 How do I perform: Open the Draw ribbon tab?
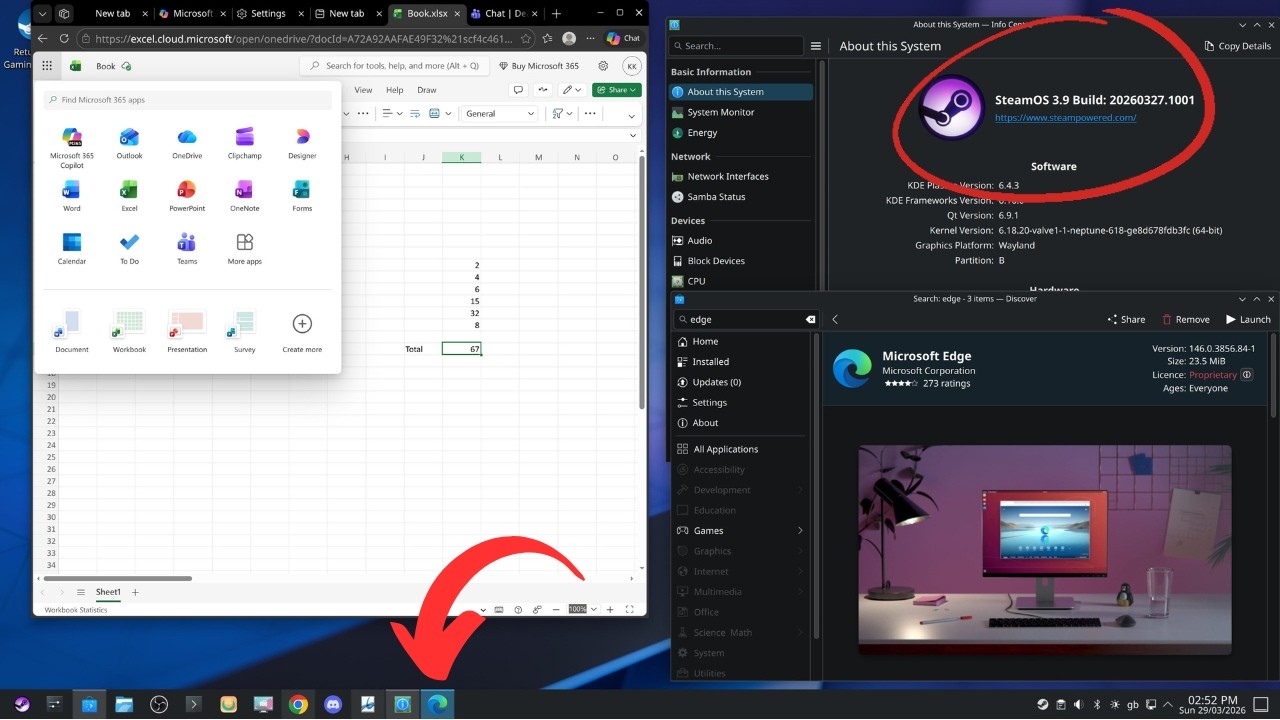click(427, 90)
